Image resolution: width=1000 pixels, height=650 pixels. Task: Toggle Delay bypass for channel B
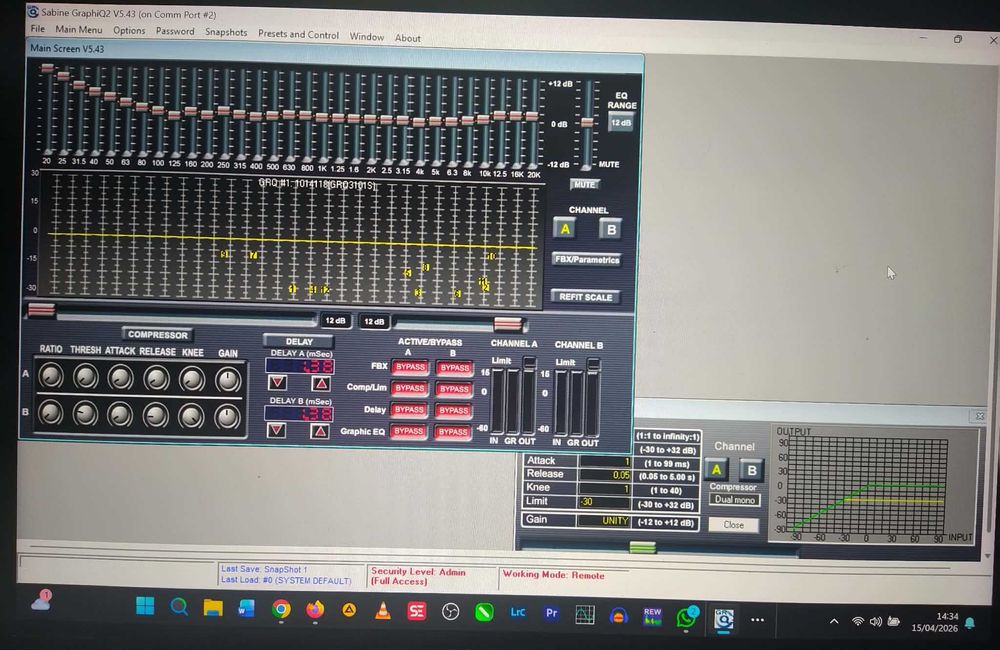(453, 411)
